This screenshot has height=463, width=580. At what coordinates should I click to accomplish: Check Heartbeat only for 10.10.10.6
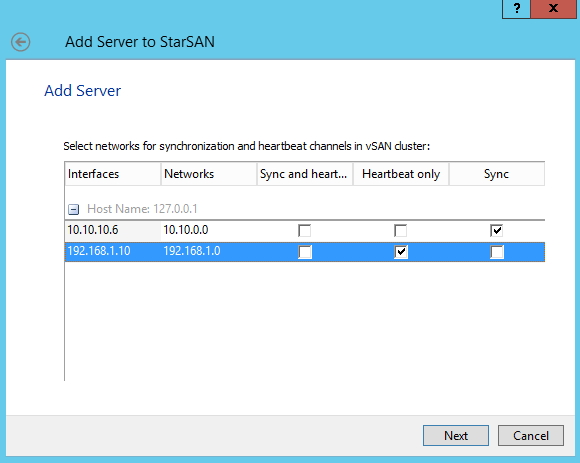tap(401, 230)
